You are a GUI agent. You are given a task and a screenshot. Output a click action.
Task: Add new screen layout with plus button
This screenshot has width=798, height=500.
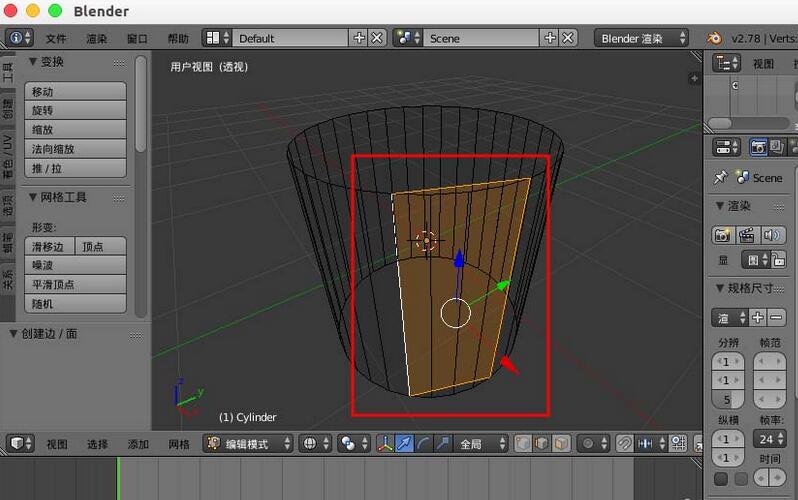point(359,38)
